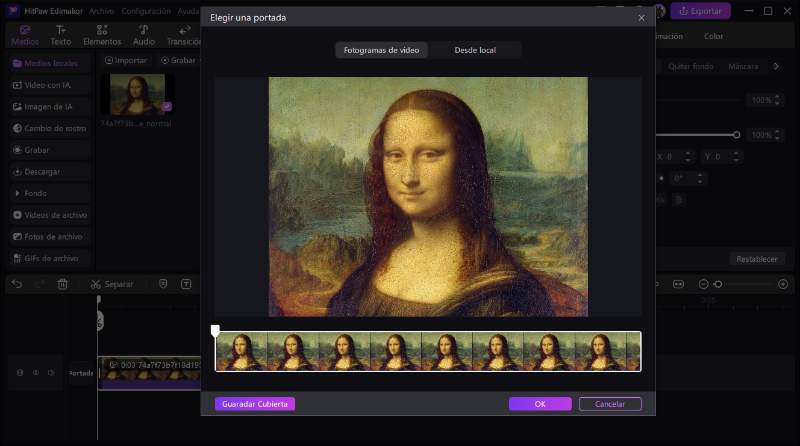This screenshot has height=446, width=800.
Task: Lock the timeline track with the lock icon
Action: pyautogui.click(x=20, y=373)
